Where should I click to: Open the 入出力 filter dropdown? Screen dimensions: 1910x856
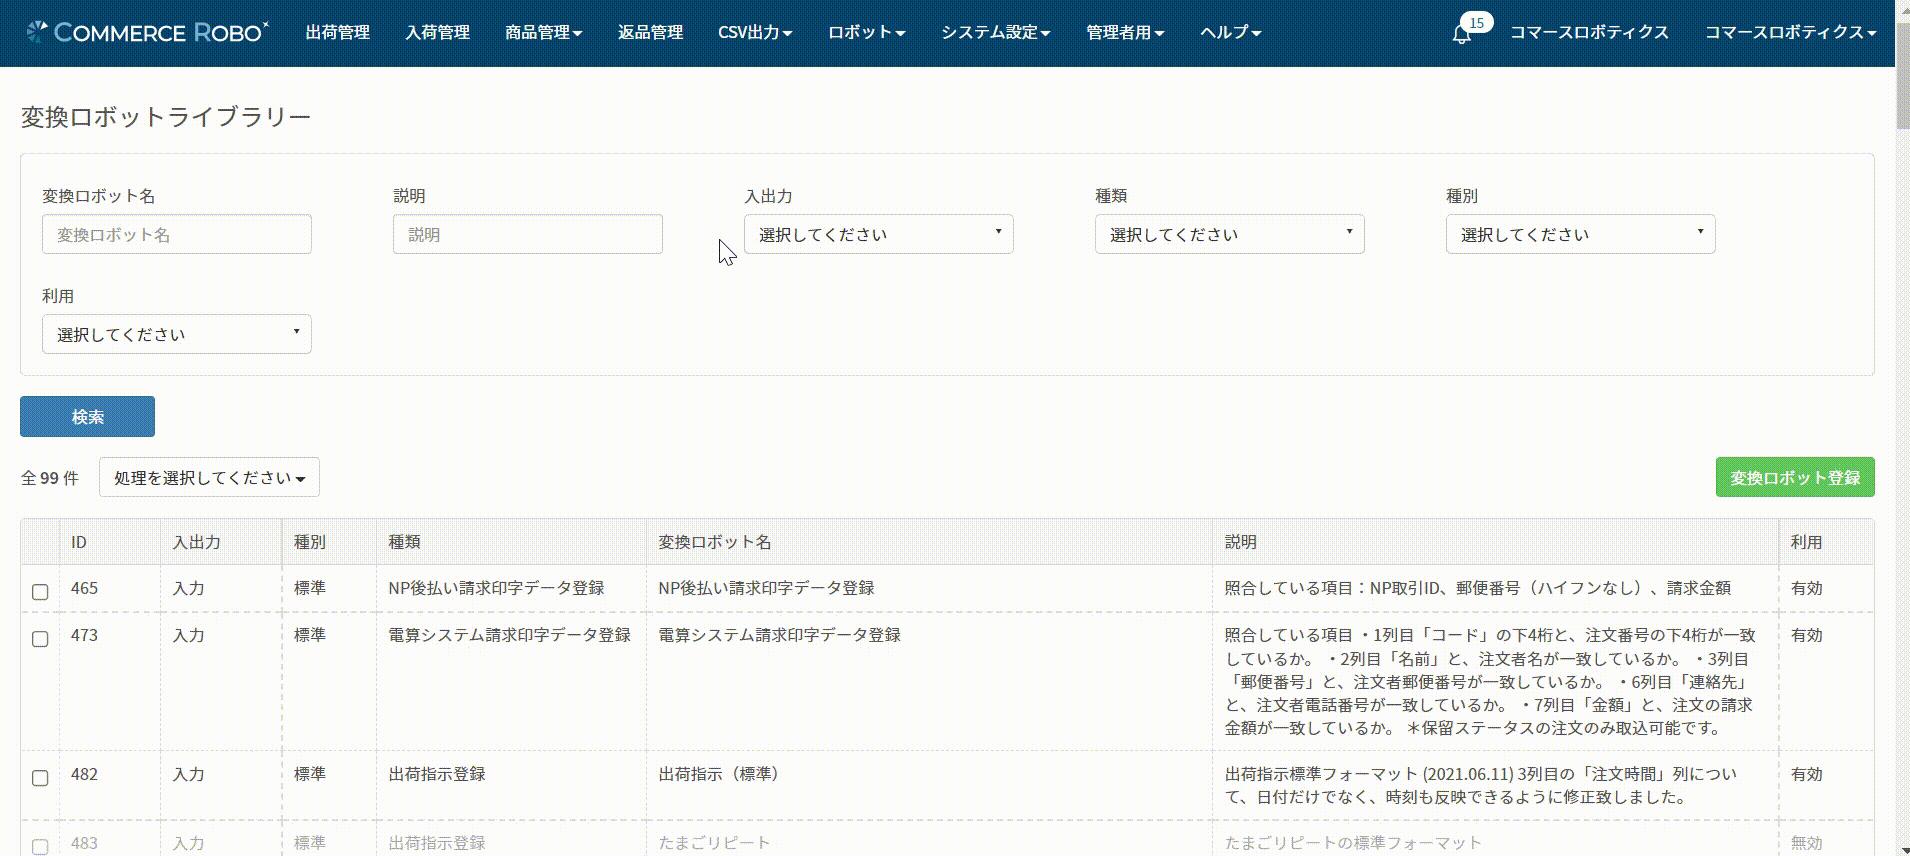pos(878,234)
